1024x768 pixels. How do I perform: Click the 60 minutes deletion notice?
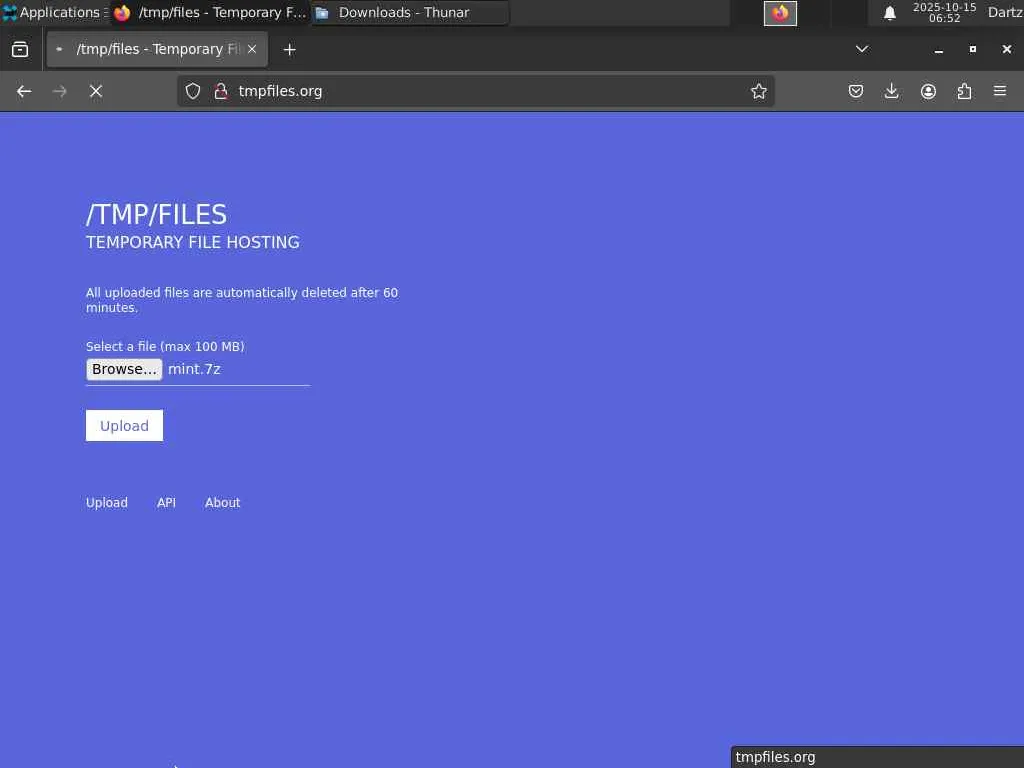[x=242, y=300]
